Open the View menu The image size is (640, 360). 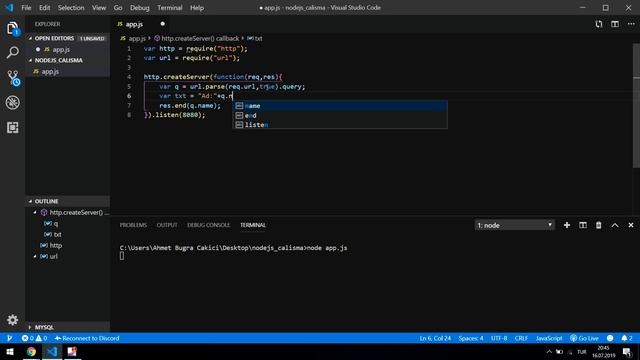[x=99, y=8]
